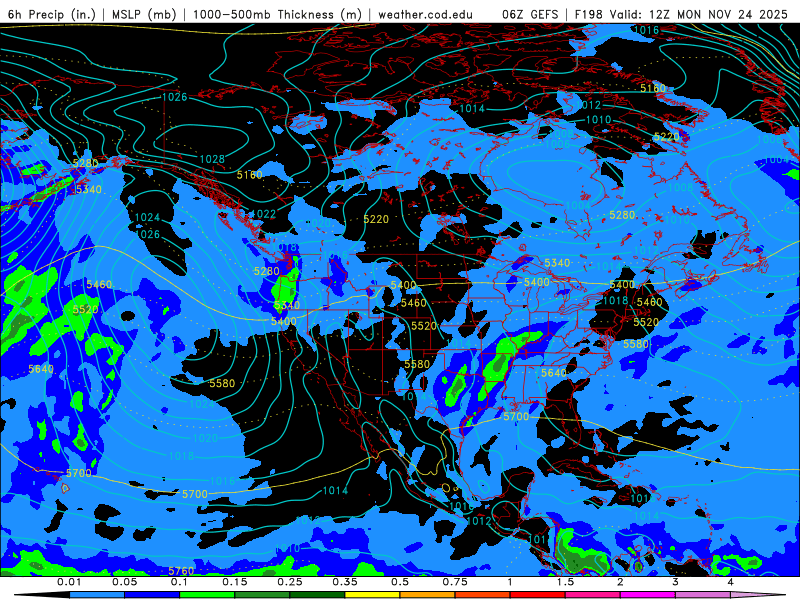Click the red-orange 0.75 legend swatch
This screenshot has width=800, height=600.
(x=483, y=595)
